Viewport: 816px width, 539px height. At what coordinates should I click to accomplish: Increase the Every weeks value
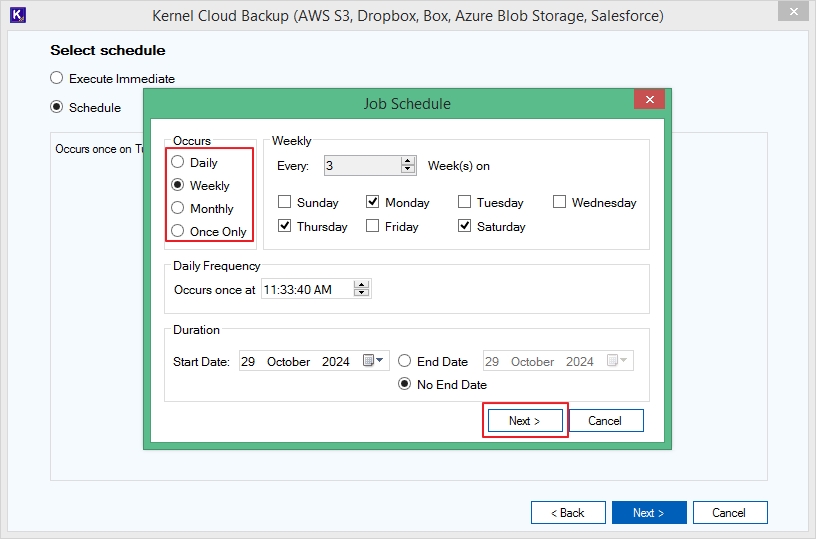[408, 161]
